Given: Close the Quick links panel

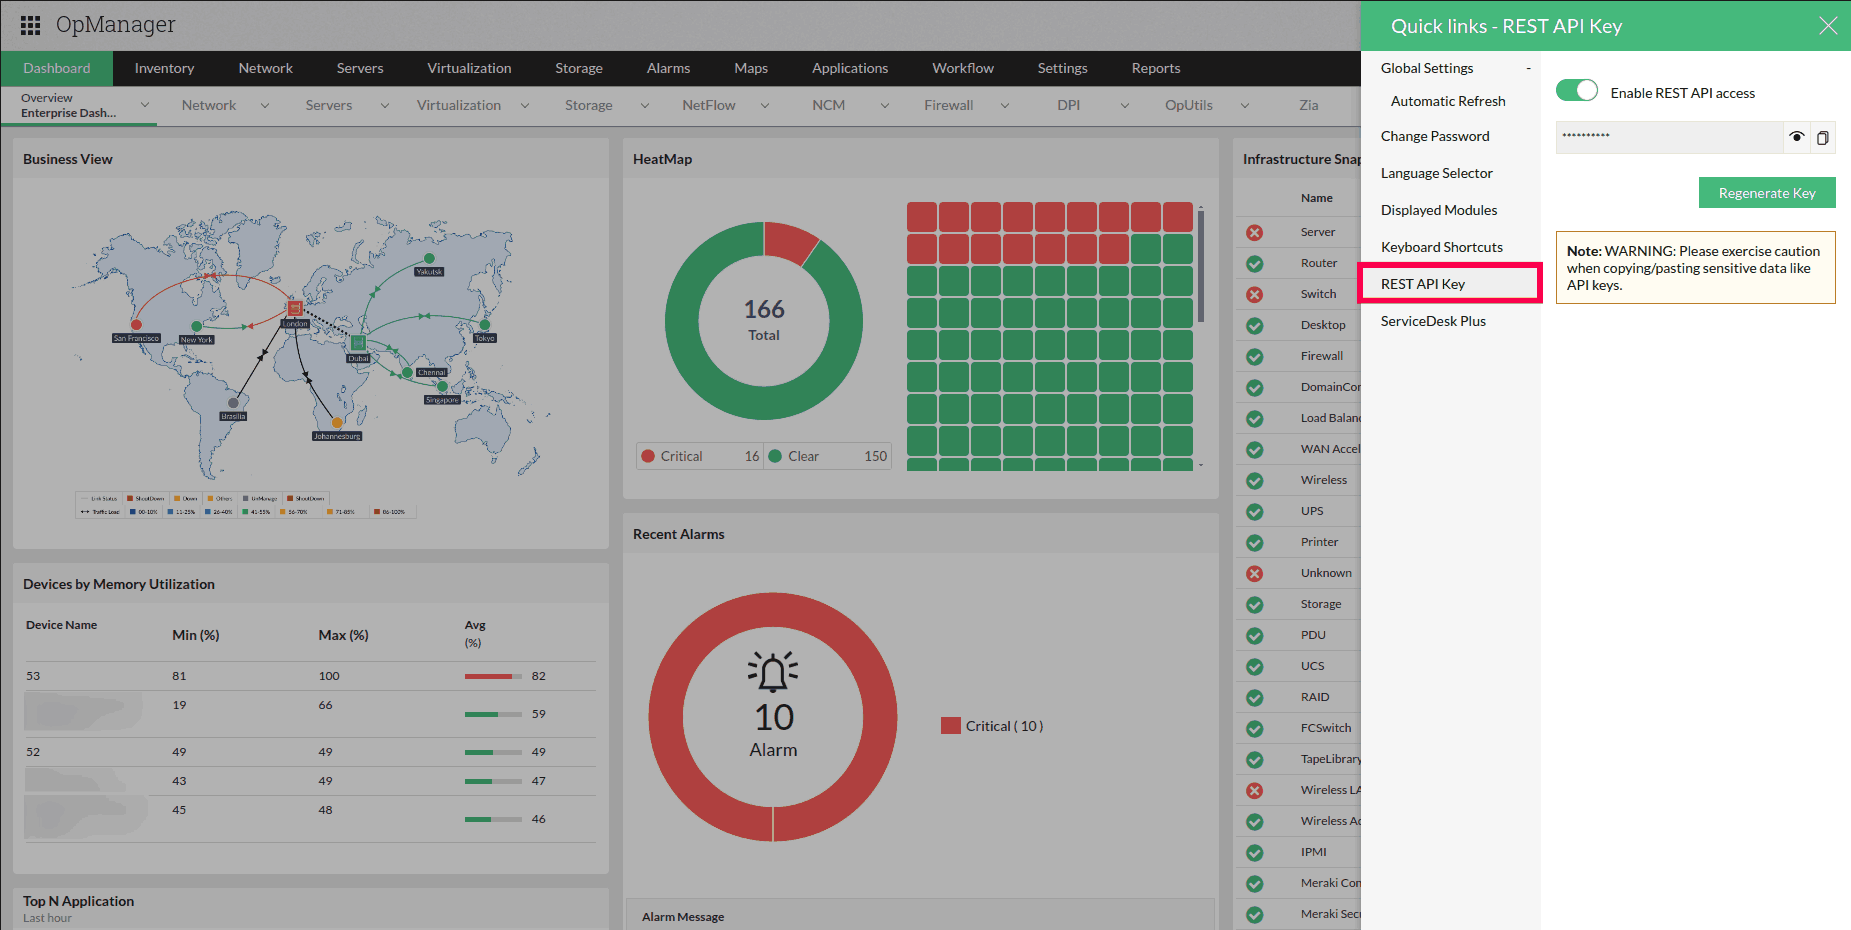Looking at the screenshot, I should coord(1828,26).
